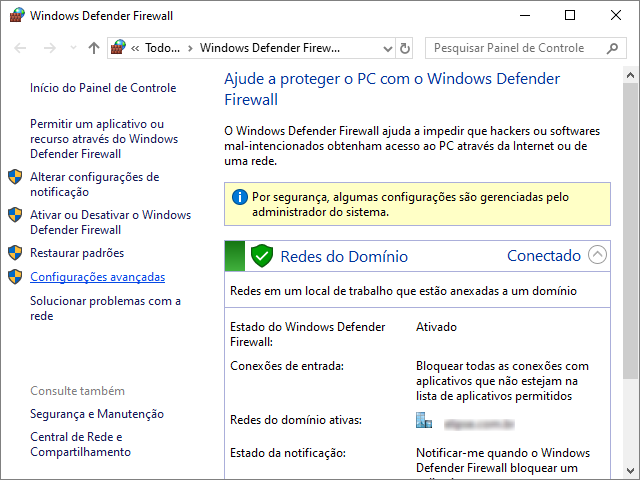Viewport: 640px width, 480px height.
Task: Click the up-level arrow icon
Action: pyautogui.click(x=94, y=48)
